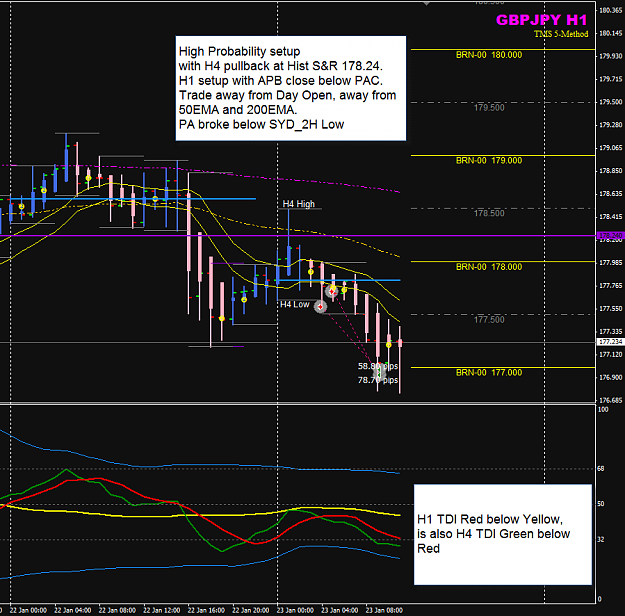Click the 22 Jan 16:00 time label
Image resolution: width=625 pixels, height=616 pixels.
pos(206,610)
